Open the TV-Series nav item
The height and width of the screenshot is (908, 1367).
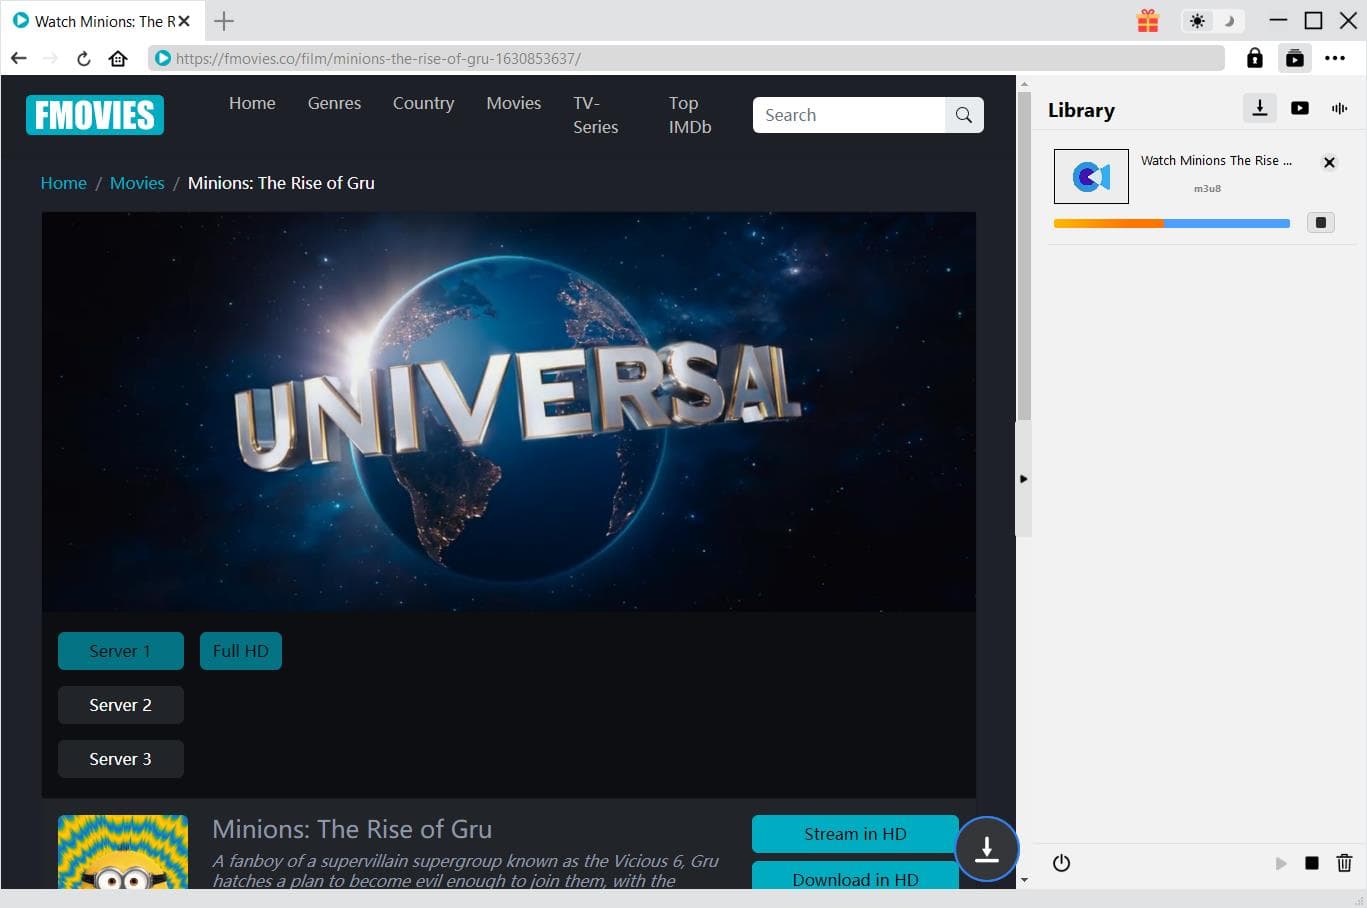point(595,115)
